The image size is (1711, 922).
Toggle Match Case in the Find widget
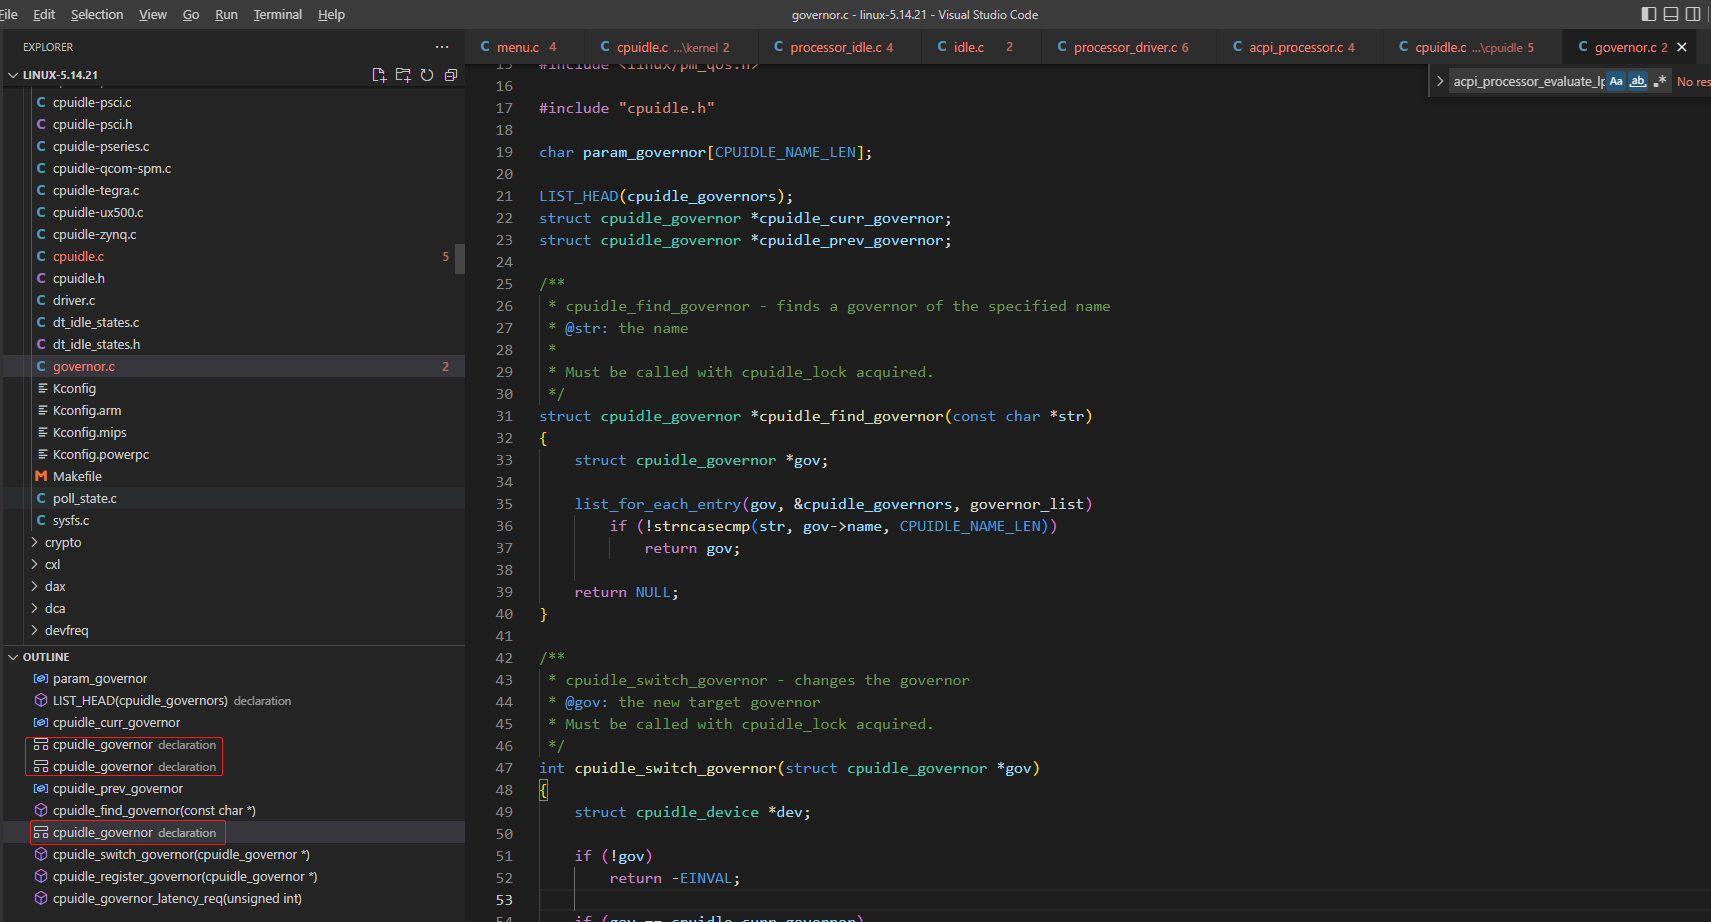[1616, 81]
